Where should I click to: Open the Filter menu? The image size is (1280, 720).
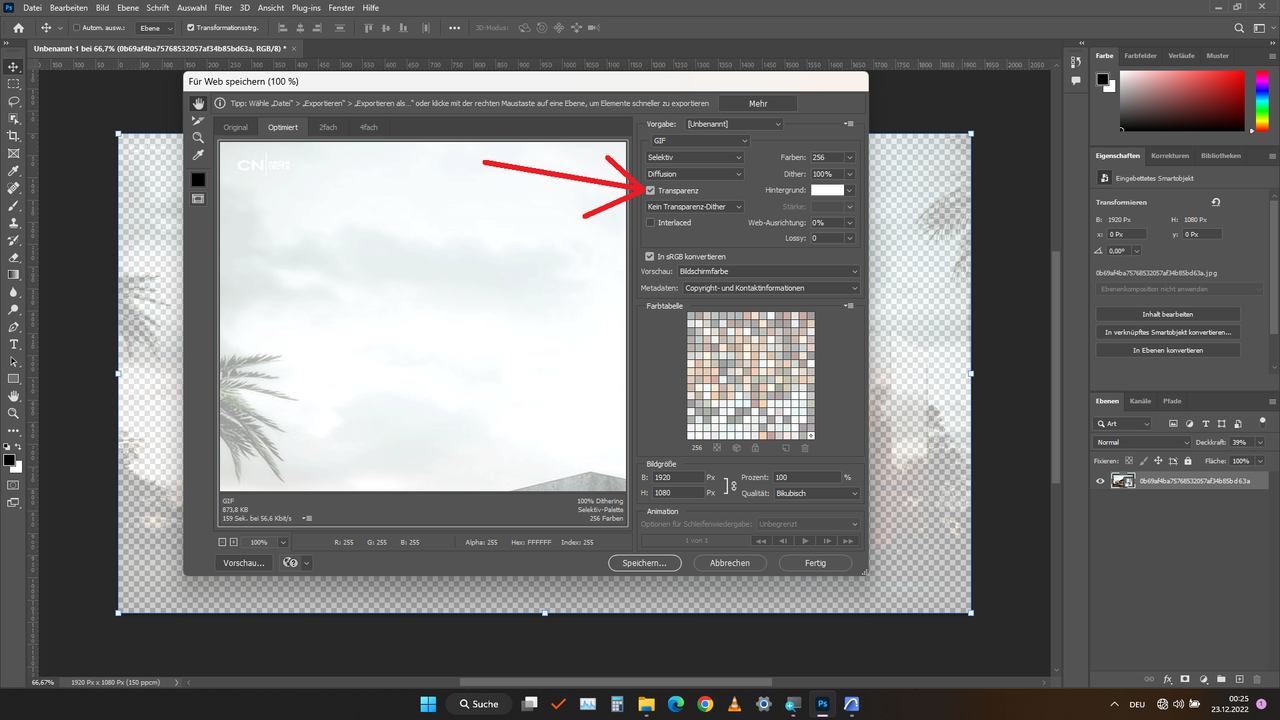223,7
